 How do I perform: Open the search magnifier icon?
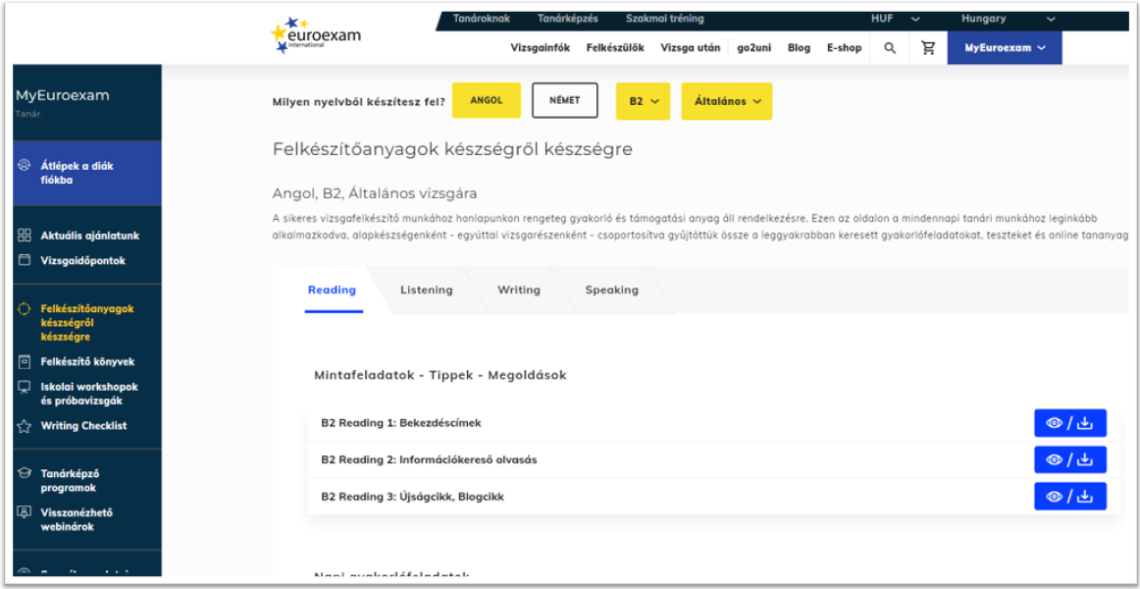[890, 48]
